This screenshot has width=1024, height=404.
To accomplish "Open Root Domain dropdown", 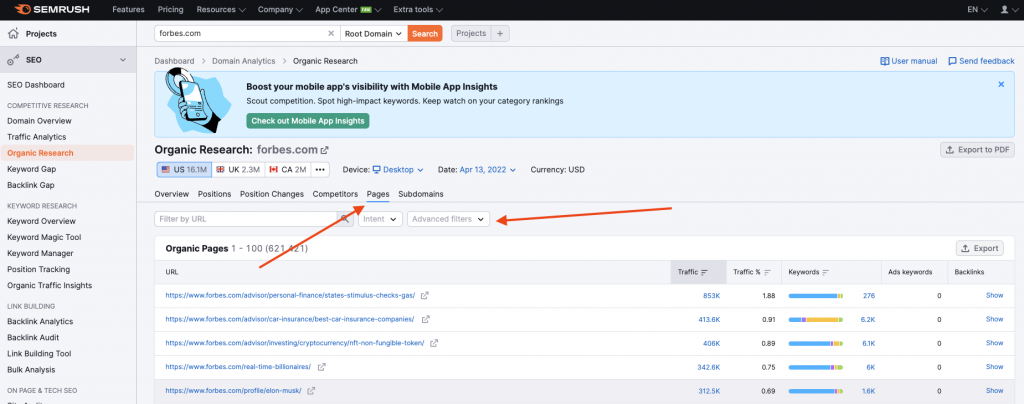I will pyautogui.click(x=374, y=33).
